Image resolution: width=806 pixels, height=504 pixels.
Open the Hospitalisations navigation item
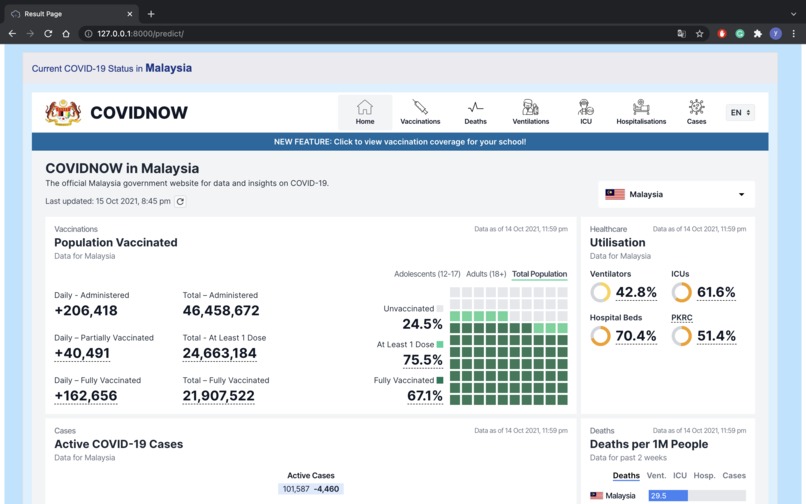tap(641, 112)
